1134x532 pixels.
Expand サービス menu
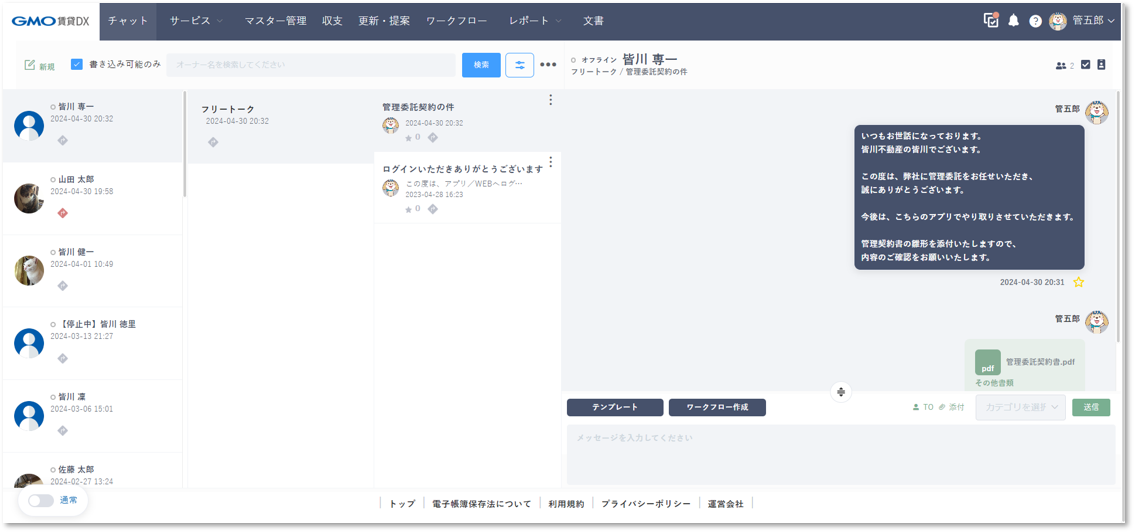click(196, 21)
